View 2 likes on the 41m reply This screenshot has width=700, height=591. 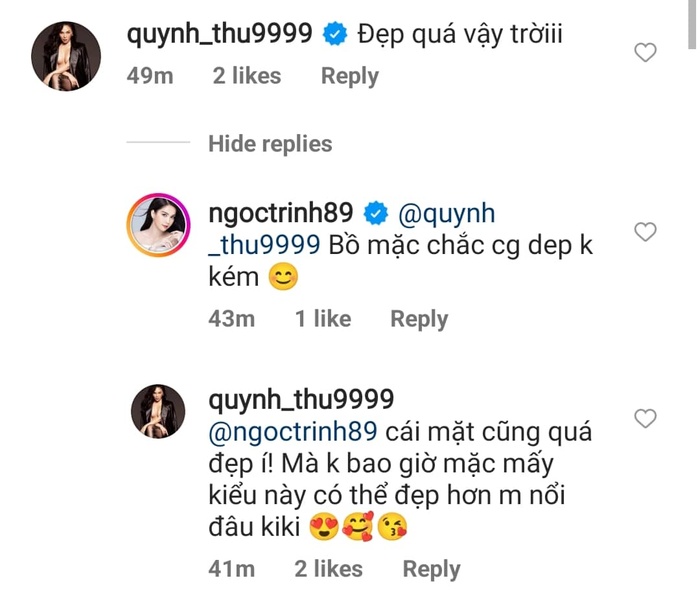coord(328,569)
